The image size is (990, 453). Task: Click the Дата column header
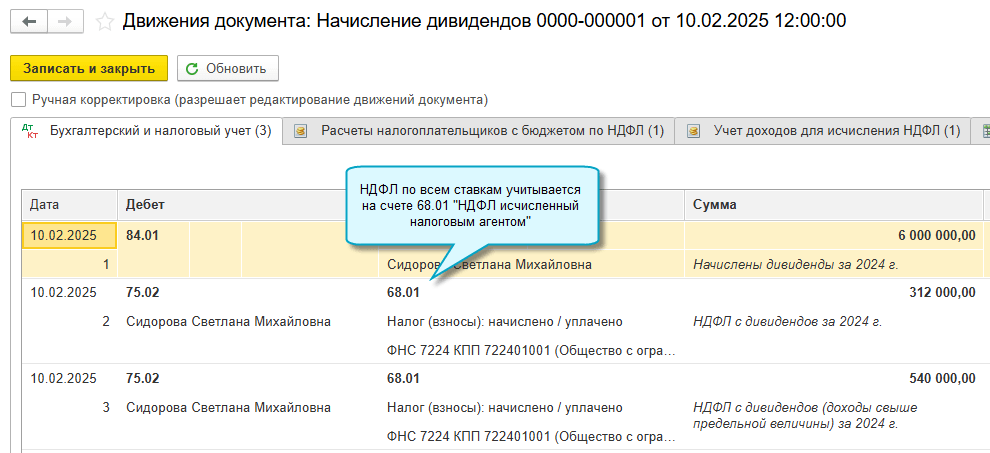pyautogui.click(x=69, y=205)
